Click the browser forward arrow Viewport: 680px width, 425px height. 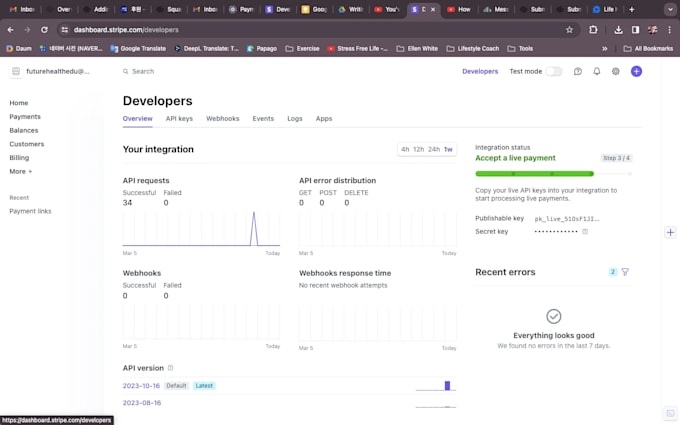pos(27,30)
